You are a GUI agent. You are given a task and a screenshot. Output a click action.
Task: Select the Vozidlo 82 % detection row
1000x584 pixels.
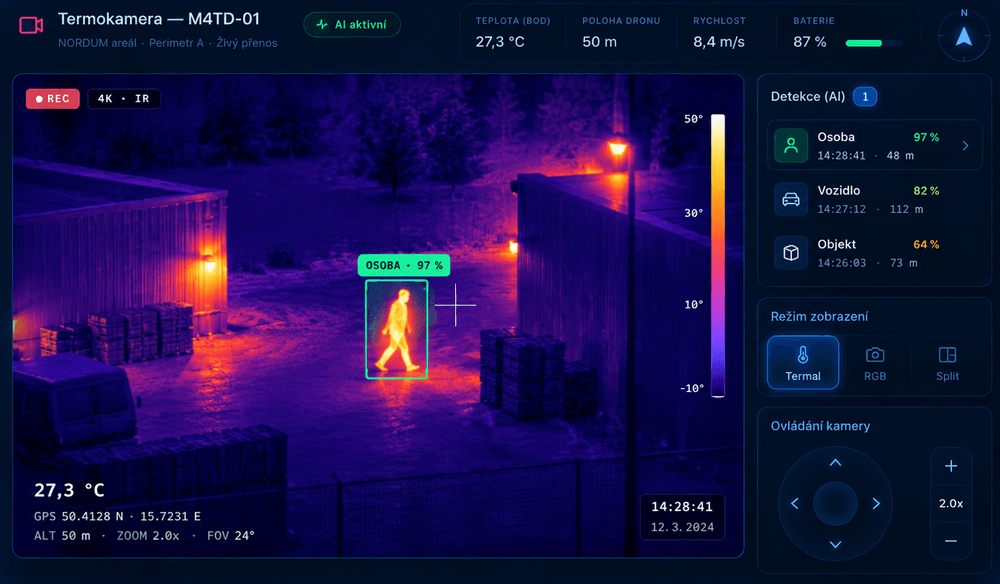pyautogui.click(x=875, y=200)
